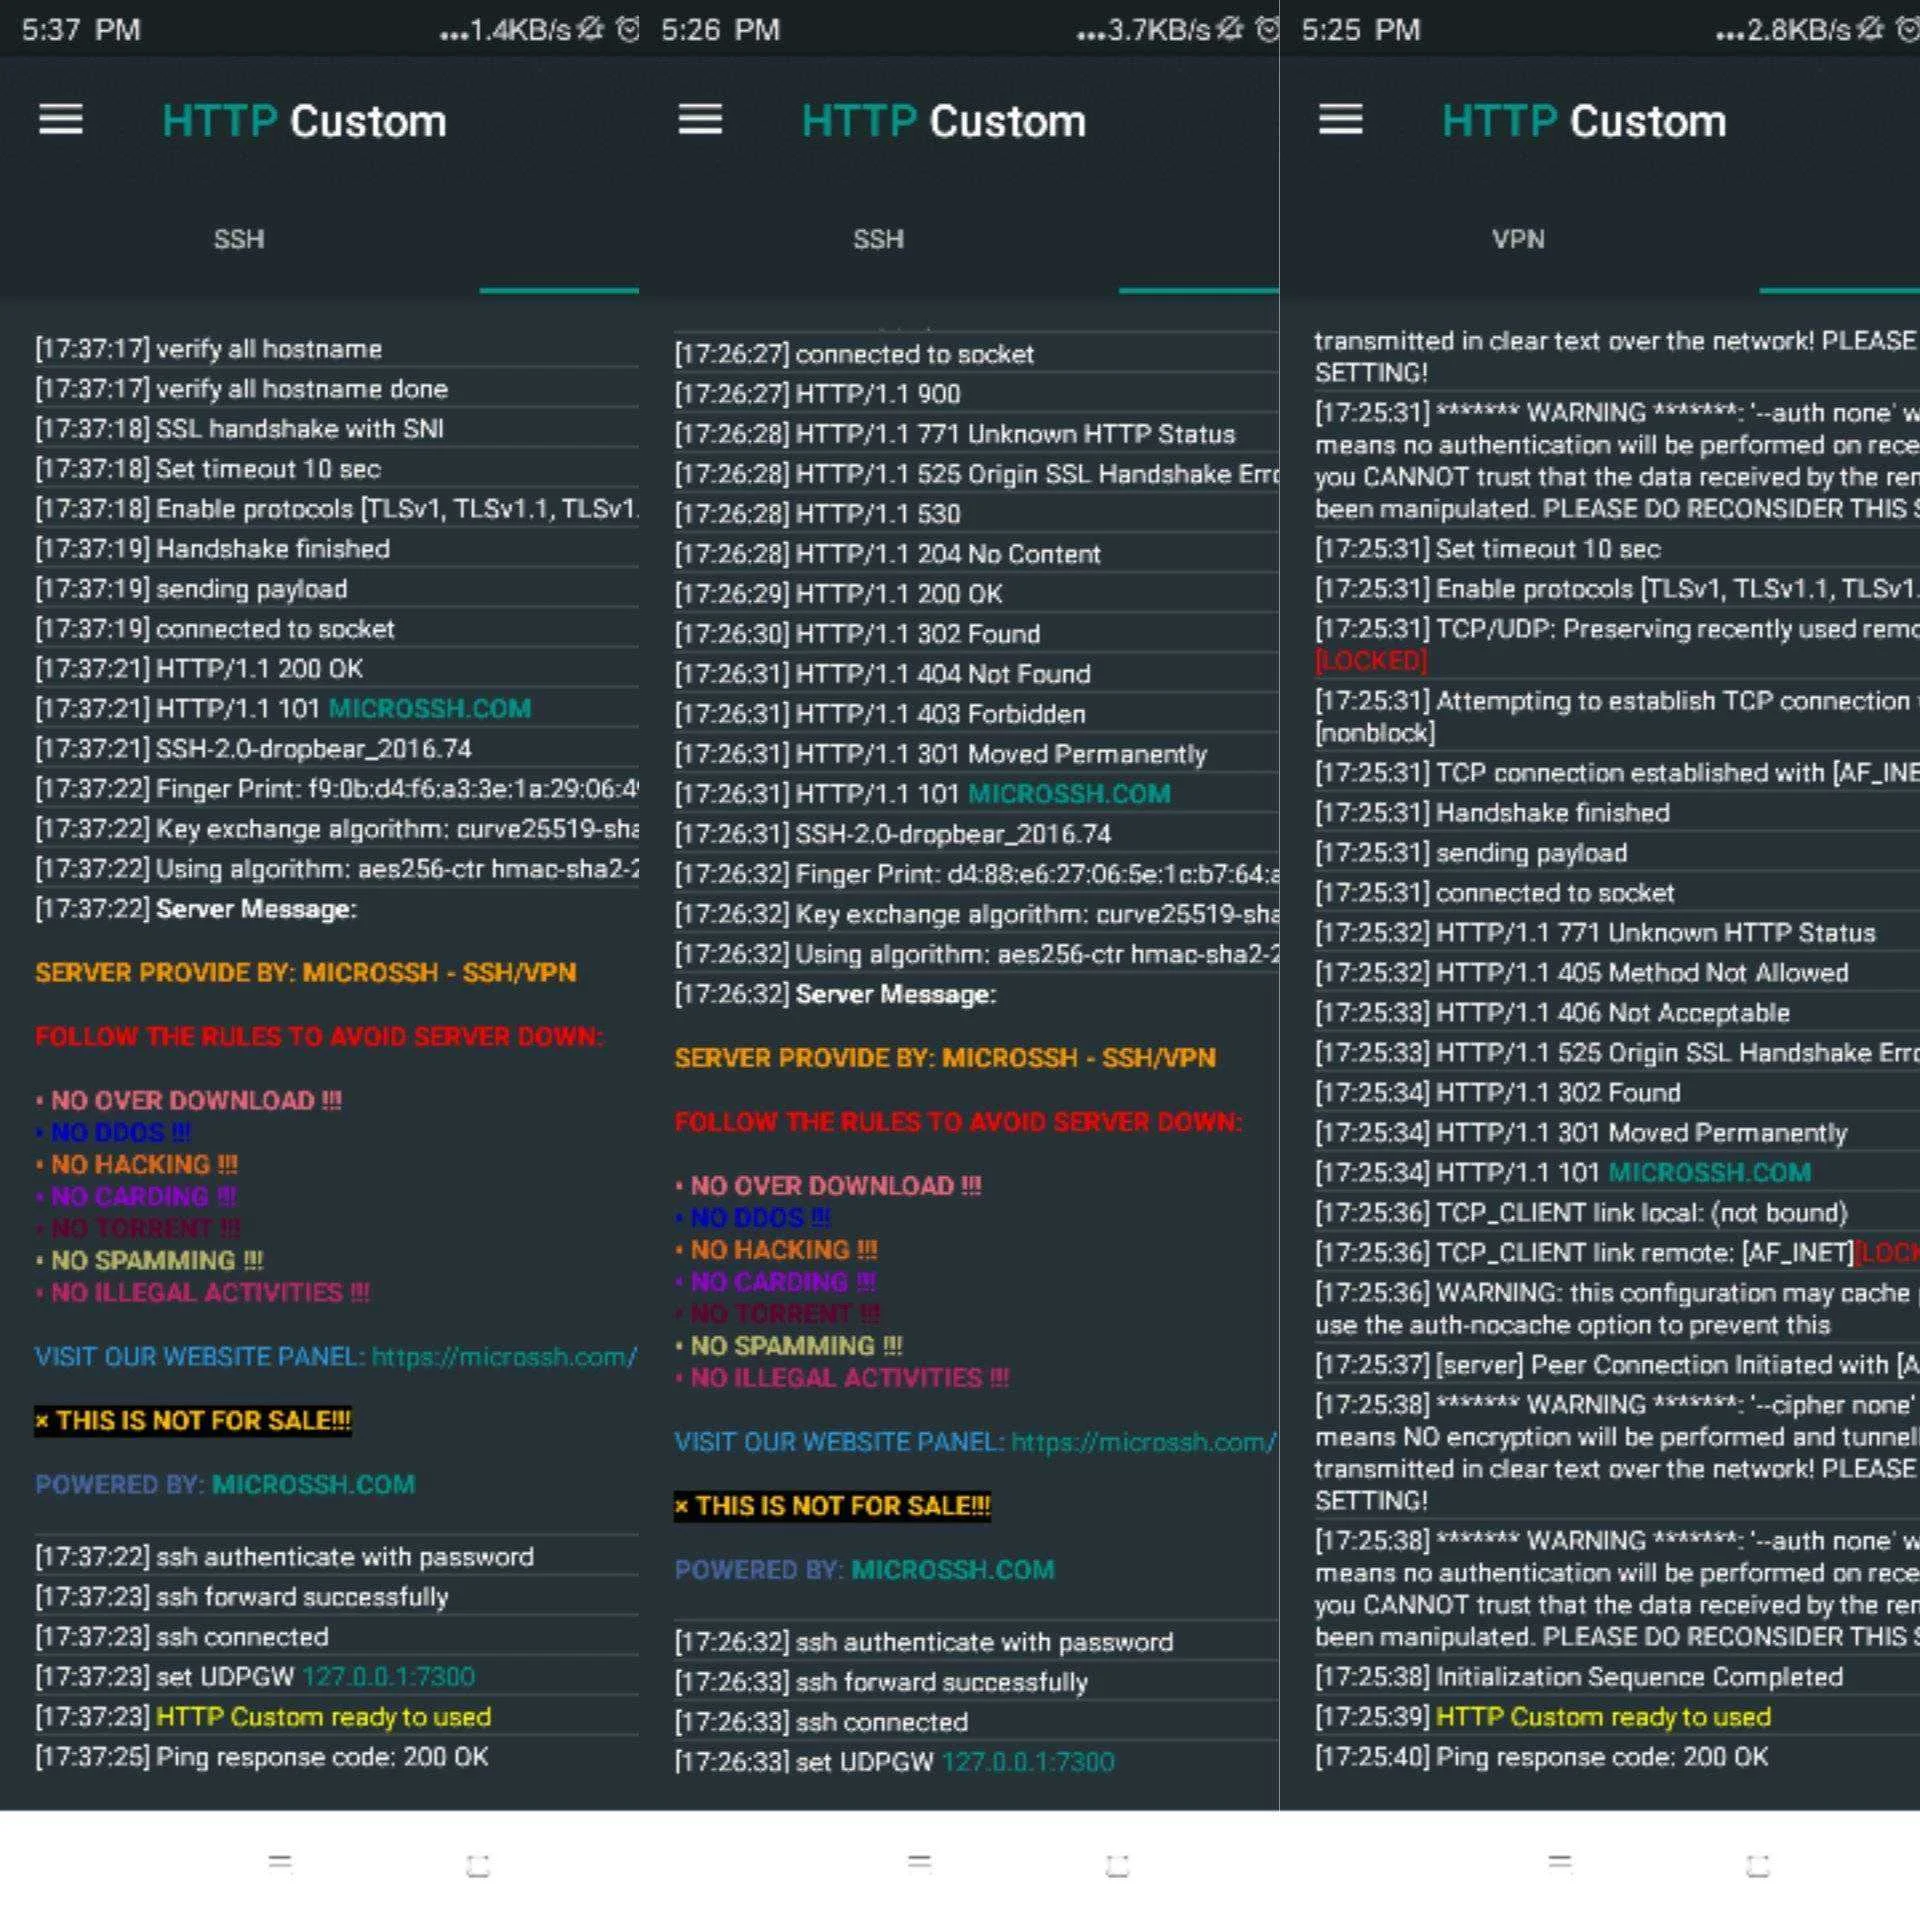Select the red [LOCKED] text in the VPN log
Viewport: 1920px width, 1920px height.
point(1371,661)
